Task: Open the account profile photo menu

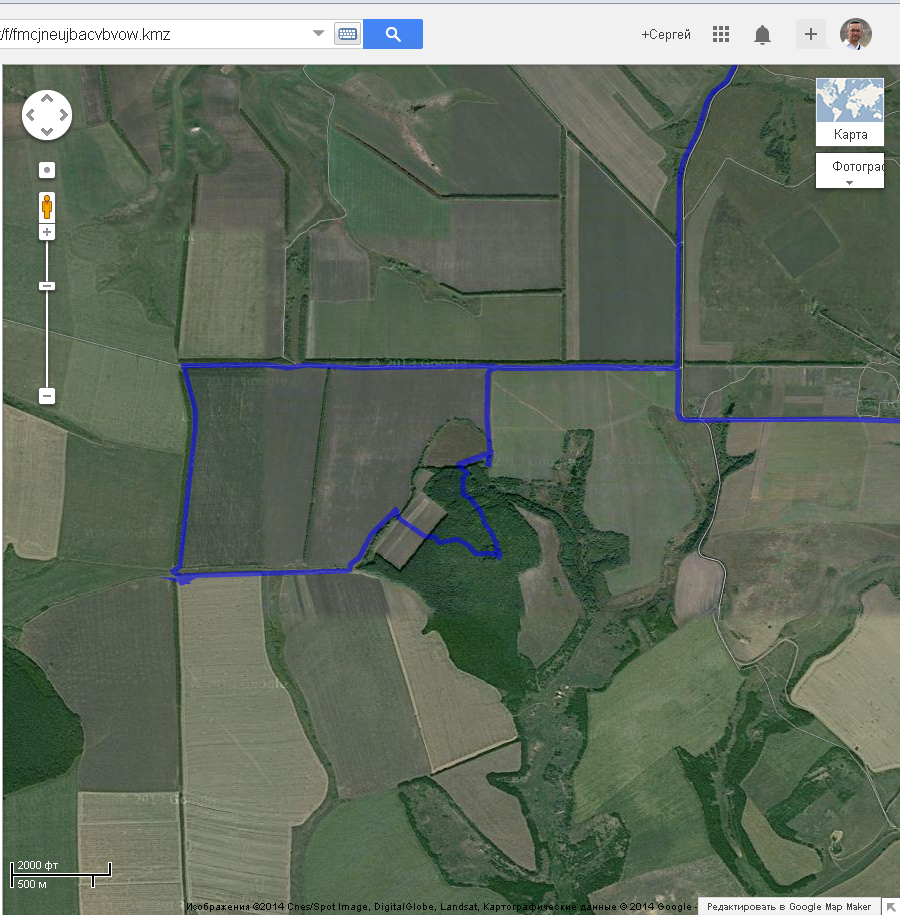Action: (x=856, y=34)
